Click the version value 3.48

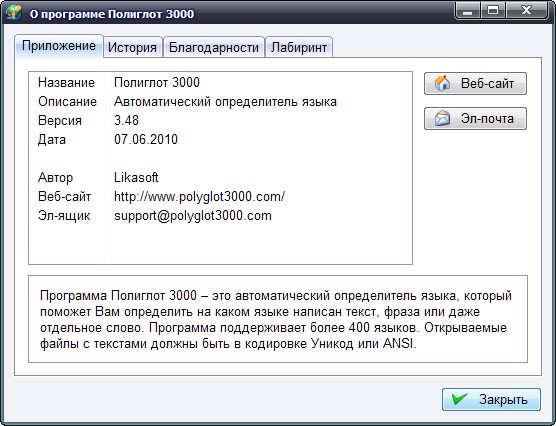coord(126,121)
